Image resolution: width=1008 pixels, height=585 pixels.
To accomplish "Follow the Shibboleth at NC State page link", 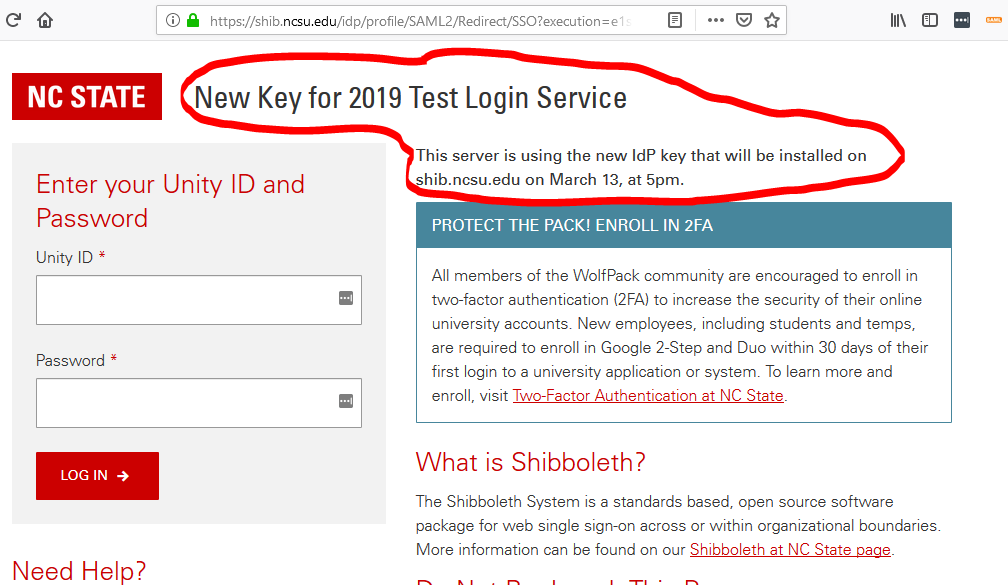I will [790, 550].
